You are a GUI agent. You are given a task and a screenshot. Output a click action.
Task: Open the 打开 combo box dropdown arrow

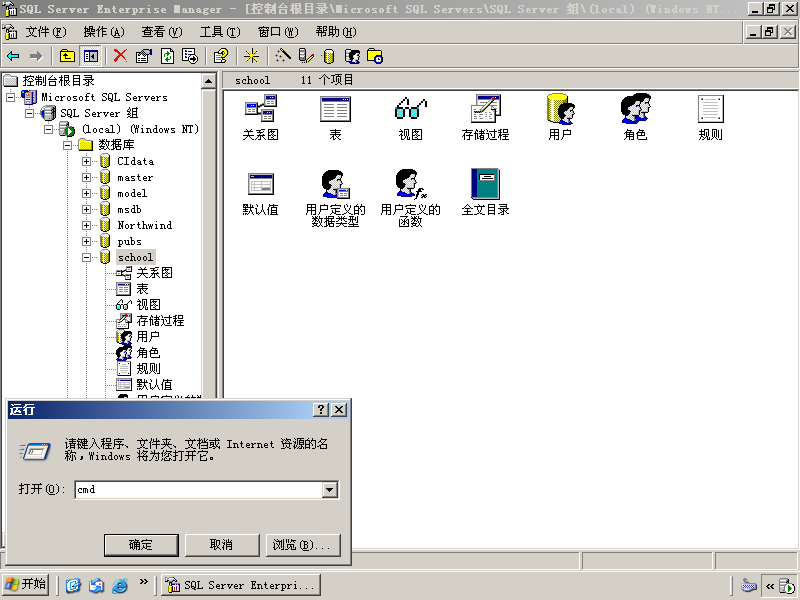[330, 490]
